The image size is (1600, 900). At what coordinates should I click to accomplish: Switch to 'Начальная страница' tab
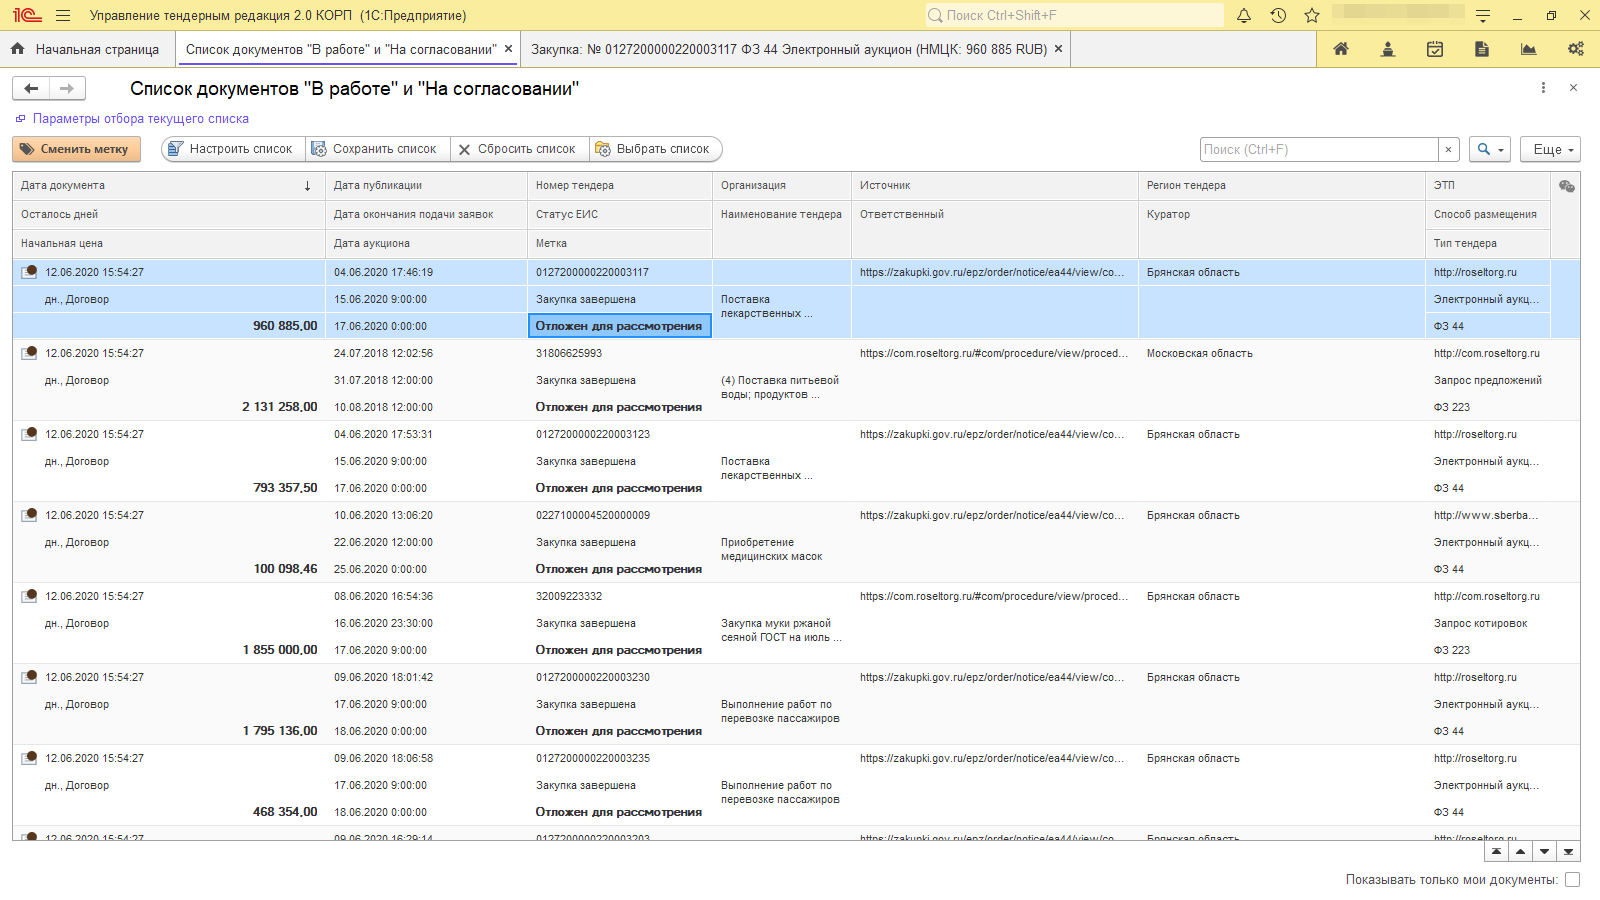pyautogui.click(x=87, y=49)
